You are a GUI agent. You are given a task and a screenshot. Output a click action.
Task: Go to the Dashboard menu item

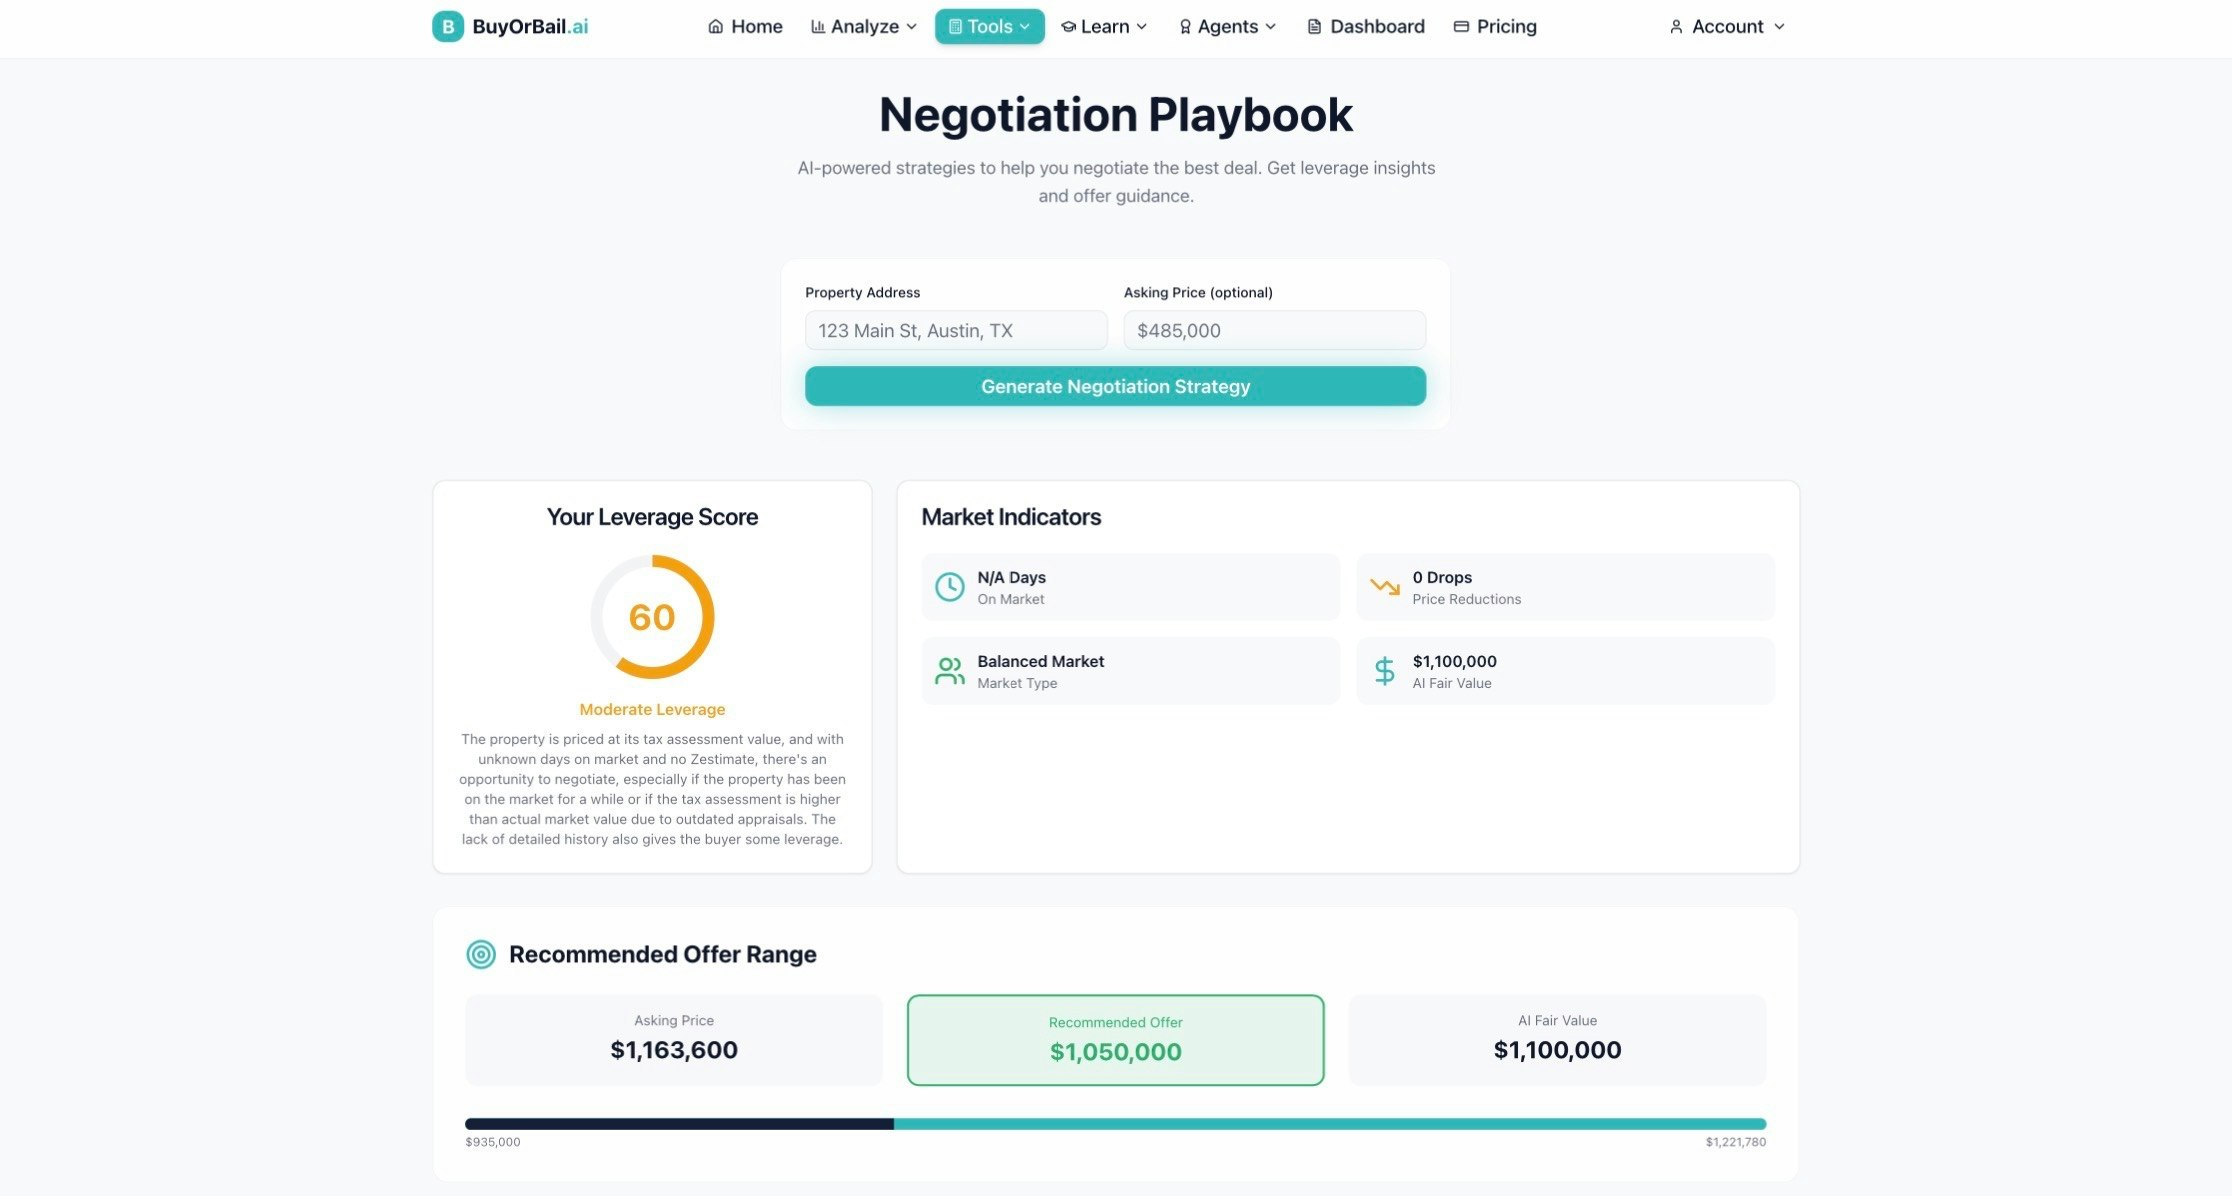[x=1364, y=26]
